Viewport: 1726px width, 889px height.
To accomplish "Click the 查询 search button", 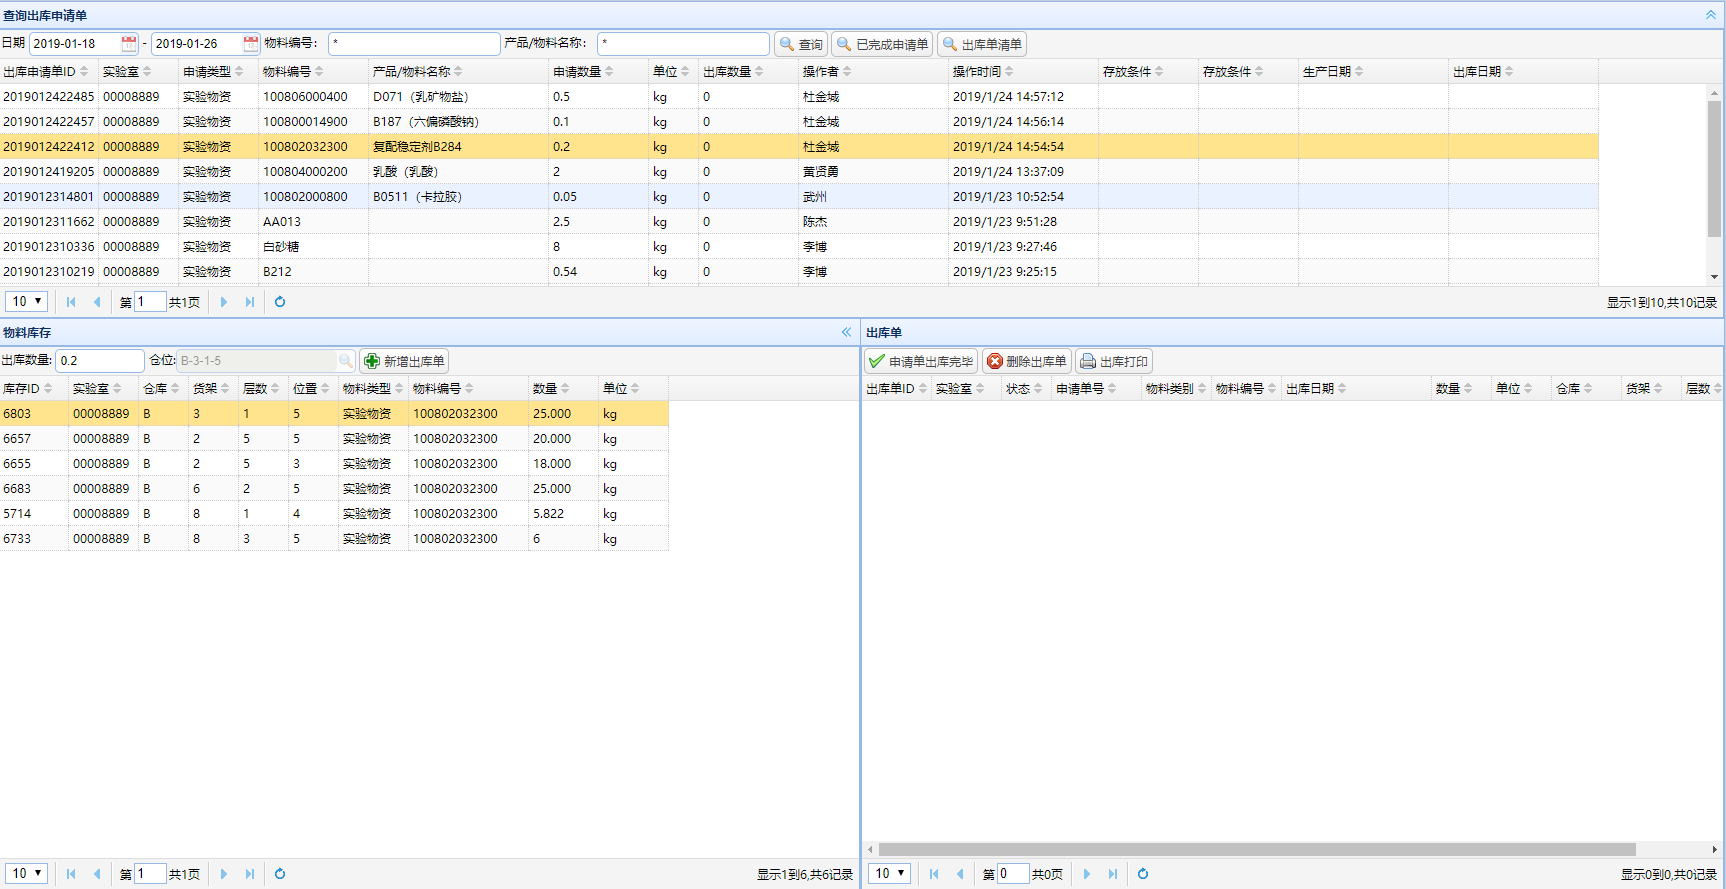I will tap(801, 44).
